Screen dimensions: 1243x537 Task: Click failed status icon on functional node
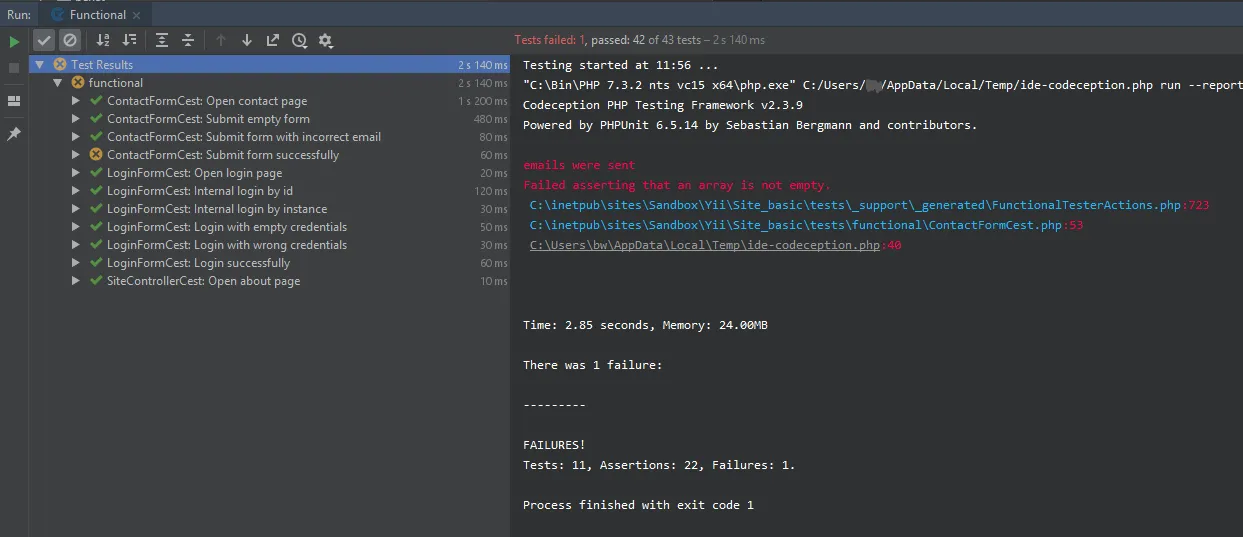[x=78, y=83]
